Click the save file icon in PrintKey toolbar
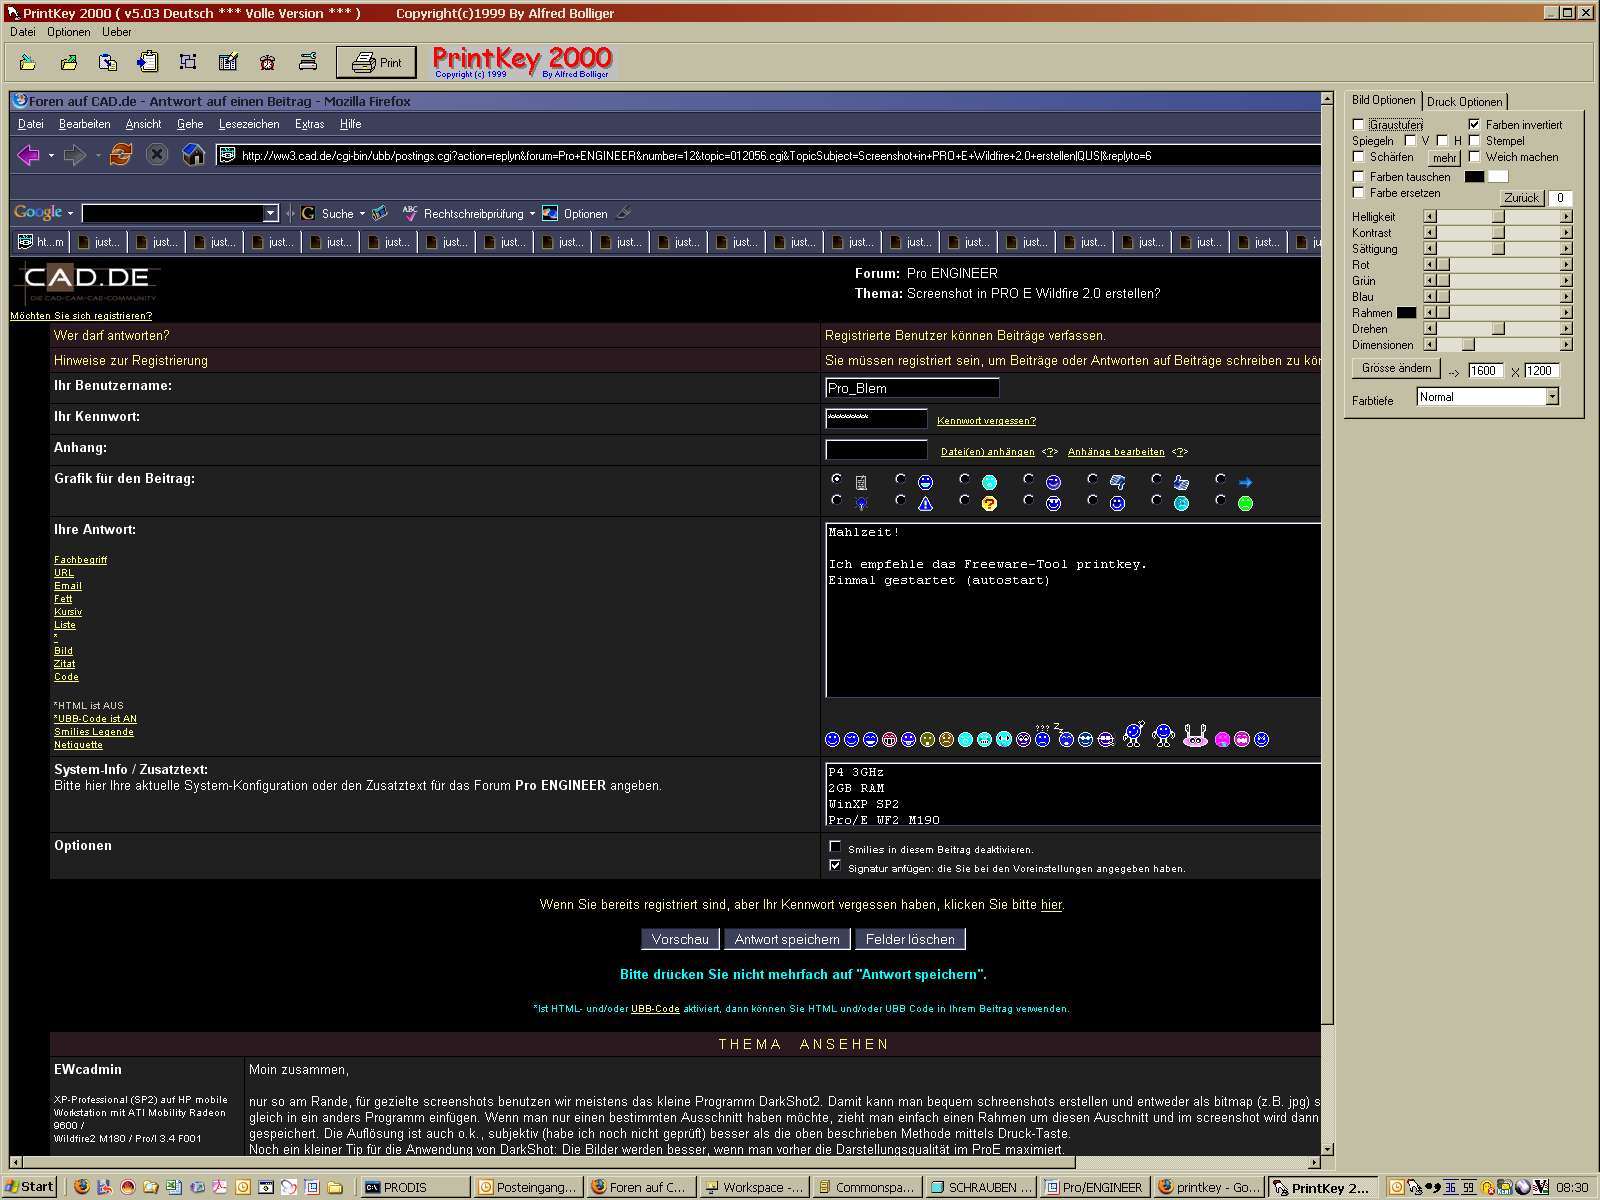This screenshot has height=1200, width=1600. point(68,62)
